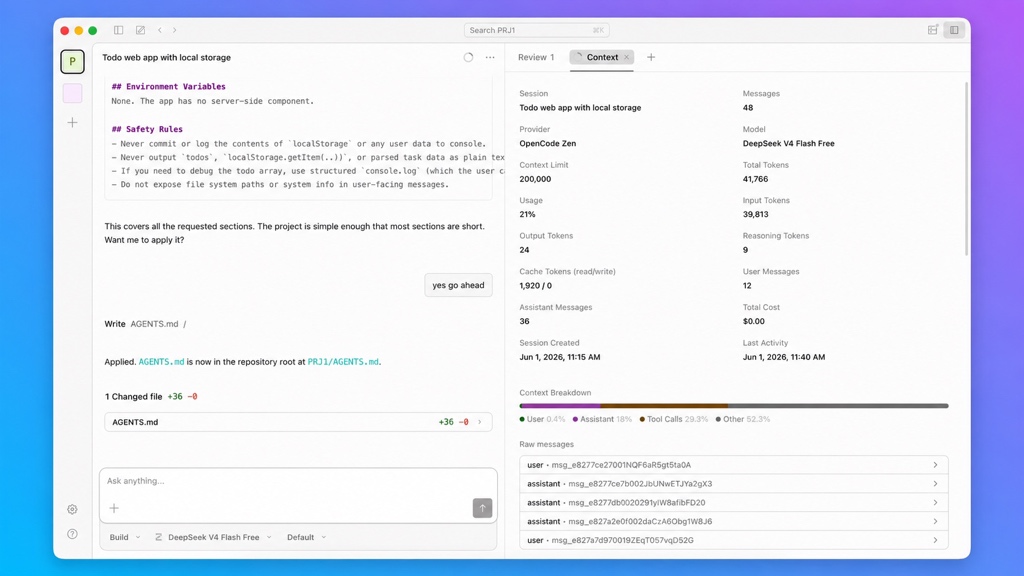This screenshot has height=576, width=1024.
Task: Select the pink project square in sidebar
Action: coord(72,93)
